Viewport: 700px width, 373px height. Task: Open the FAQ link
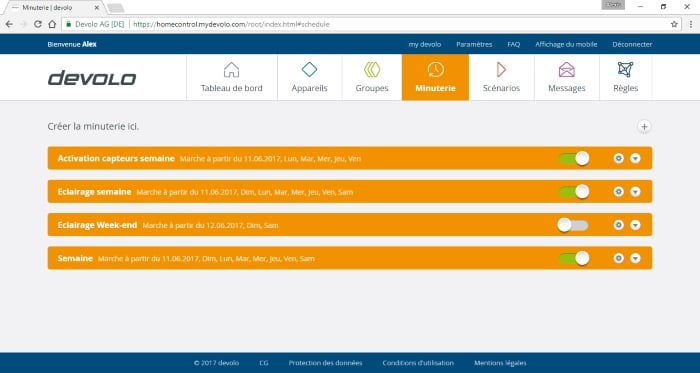pyautogui.click(x=513, y=44)
